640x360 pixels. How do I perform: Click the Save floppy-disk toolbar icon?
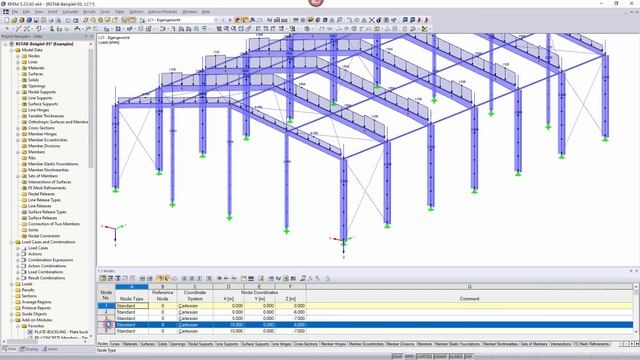(x=36, y=20)
